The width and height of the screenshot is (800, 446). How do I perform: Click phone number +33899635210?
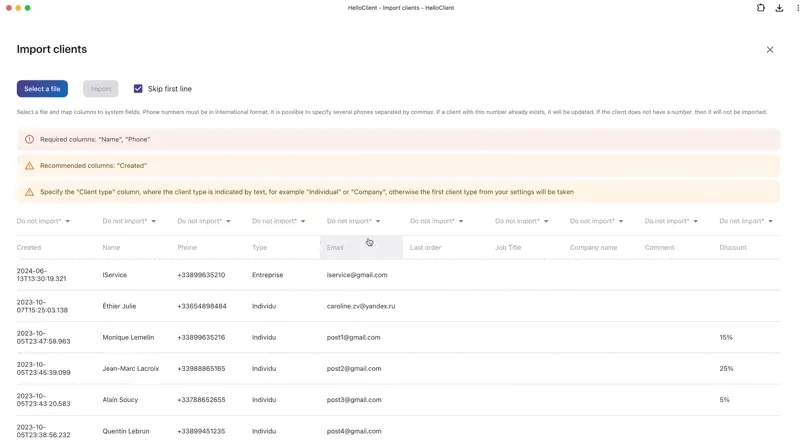(x=201, y=275)
